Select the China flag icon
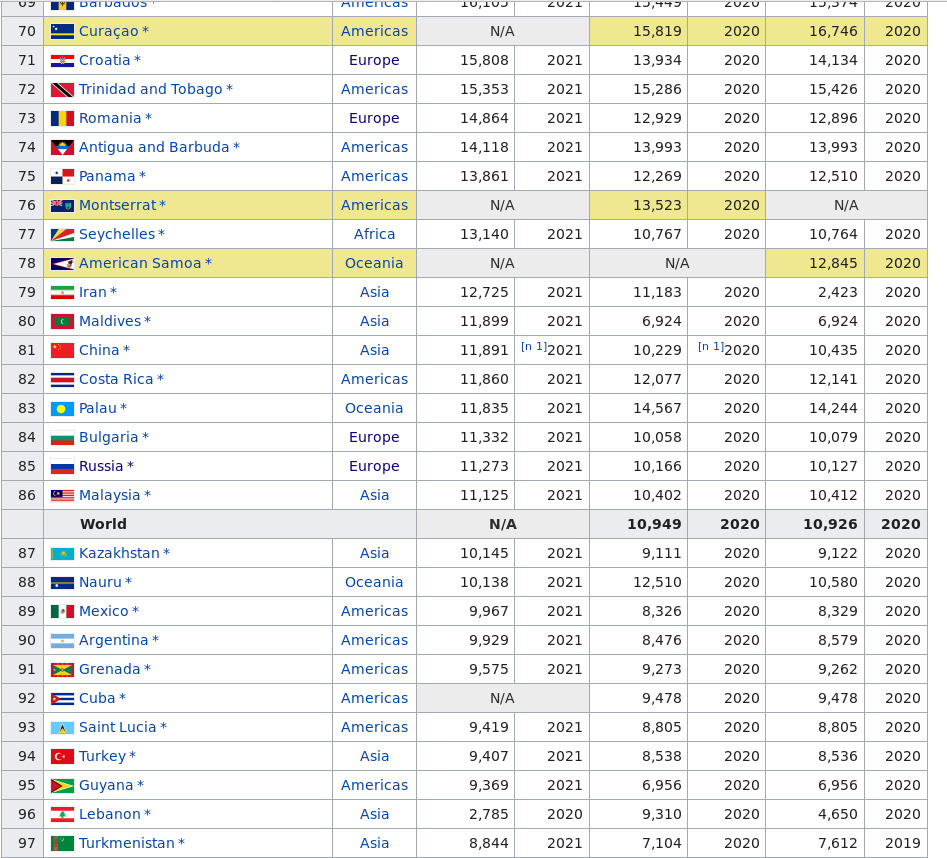This screenshot has width=947, height=858. click(62, 350)
